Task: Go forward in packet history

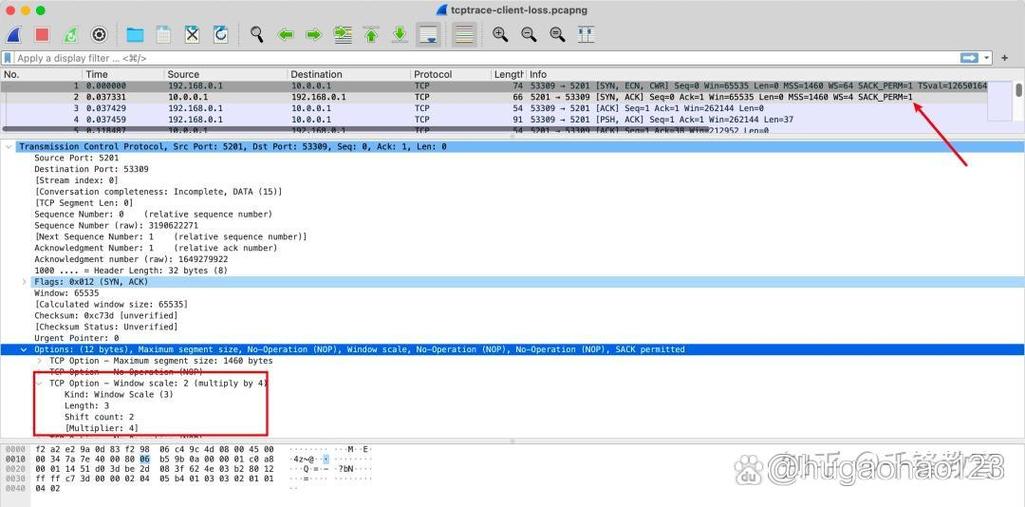Action: (314, 34)
